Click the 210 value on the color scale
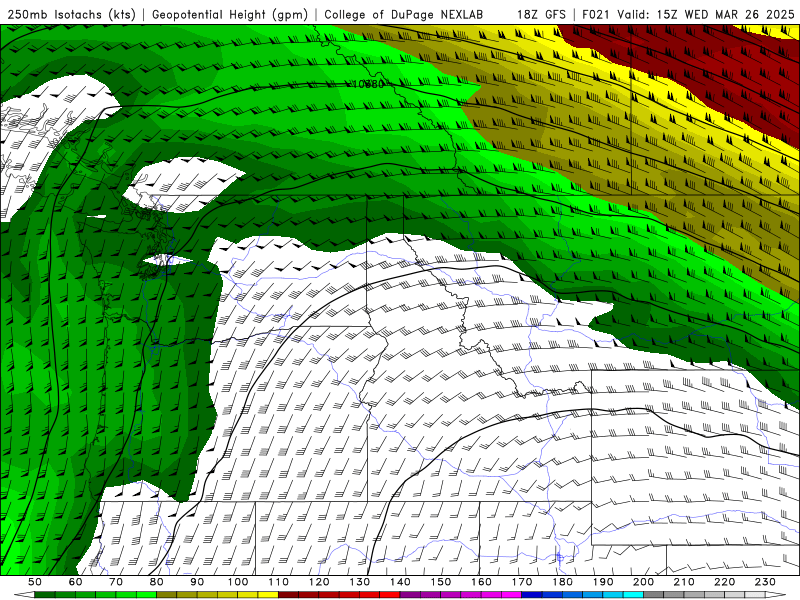Viewport: 800px width, 600px height. click(684, 582)
